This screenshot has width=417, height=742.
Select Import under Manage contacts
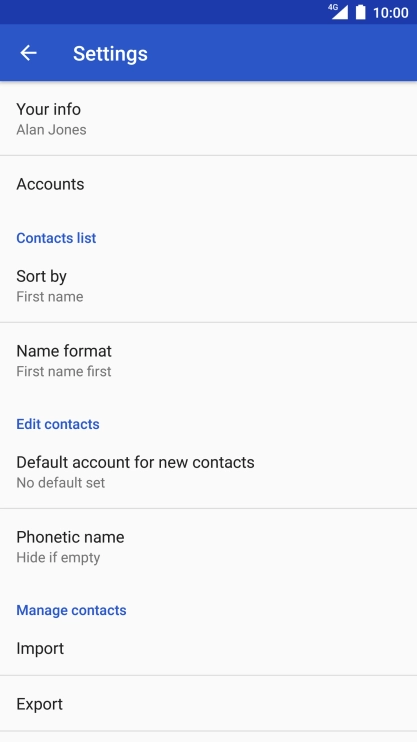[x=208, y=648]
